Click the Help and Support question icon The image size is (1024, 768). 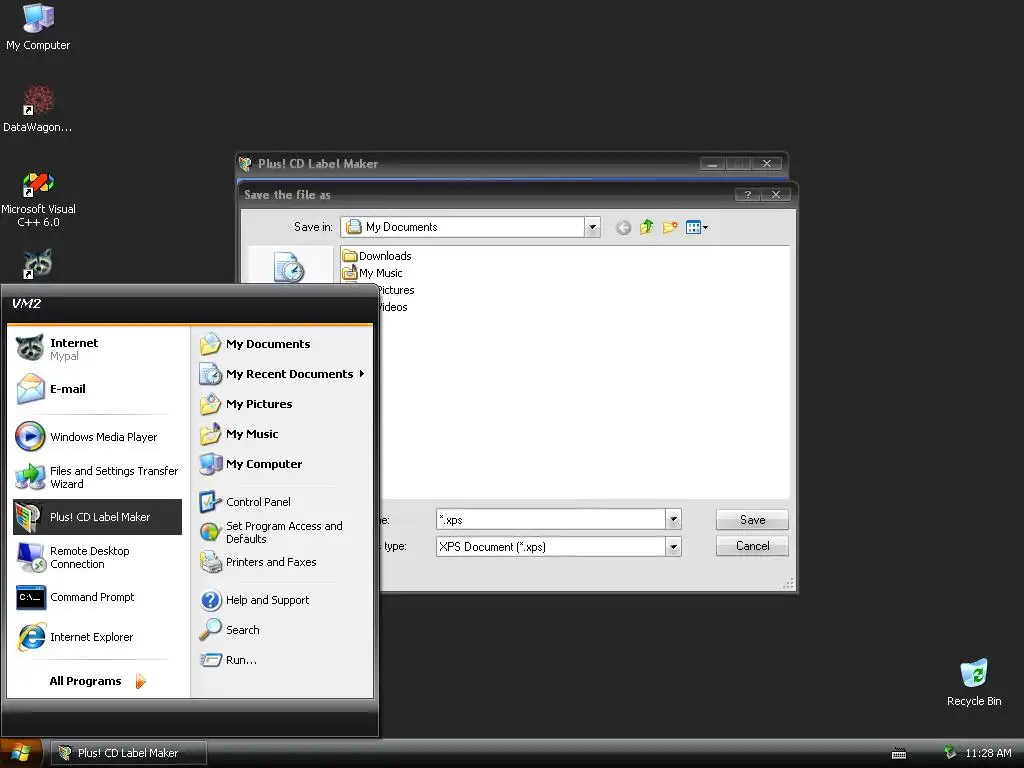tap(210, 600)
